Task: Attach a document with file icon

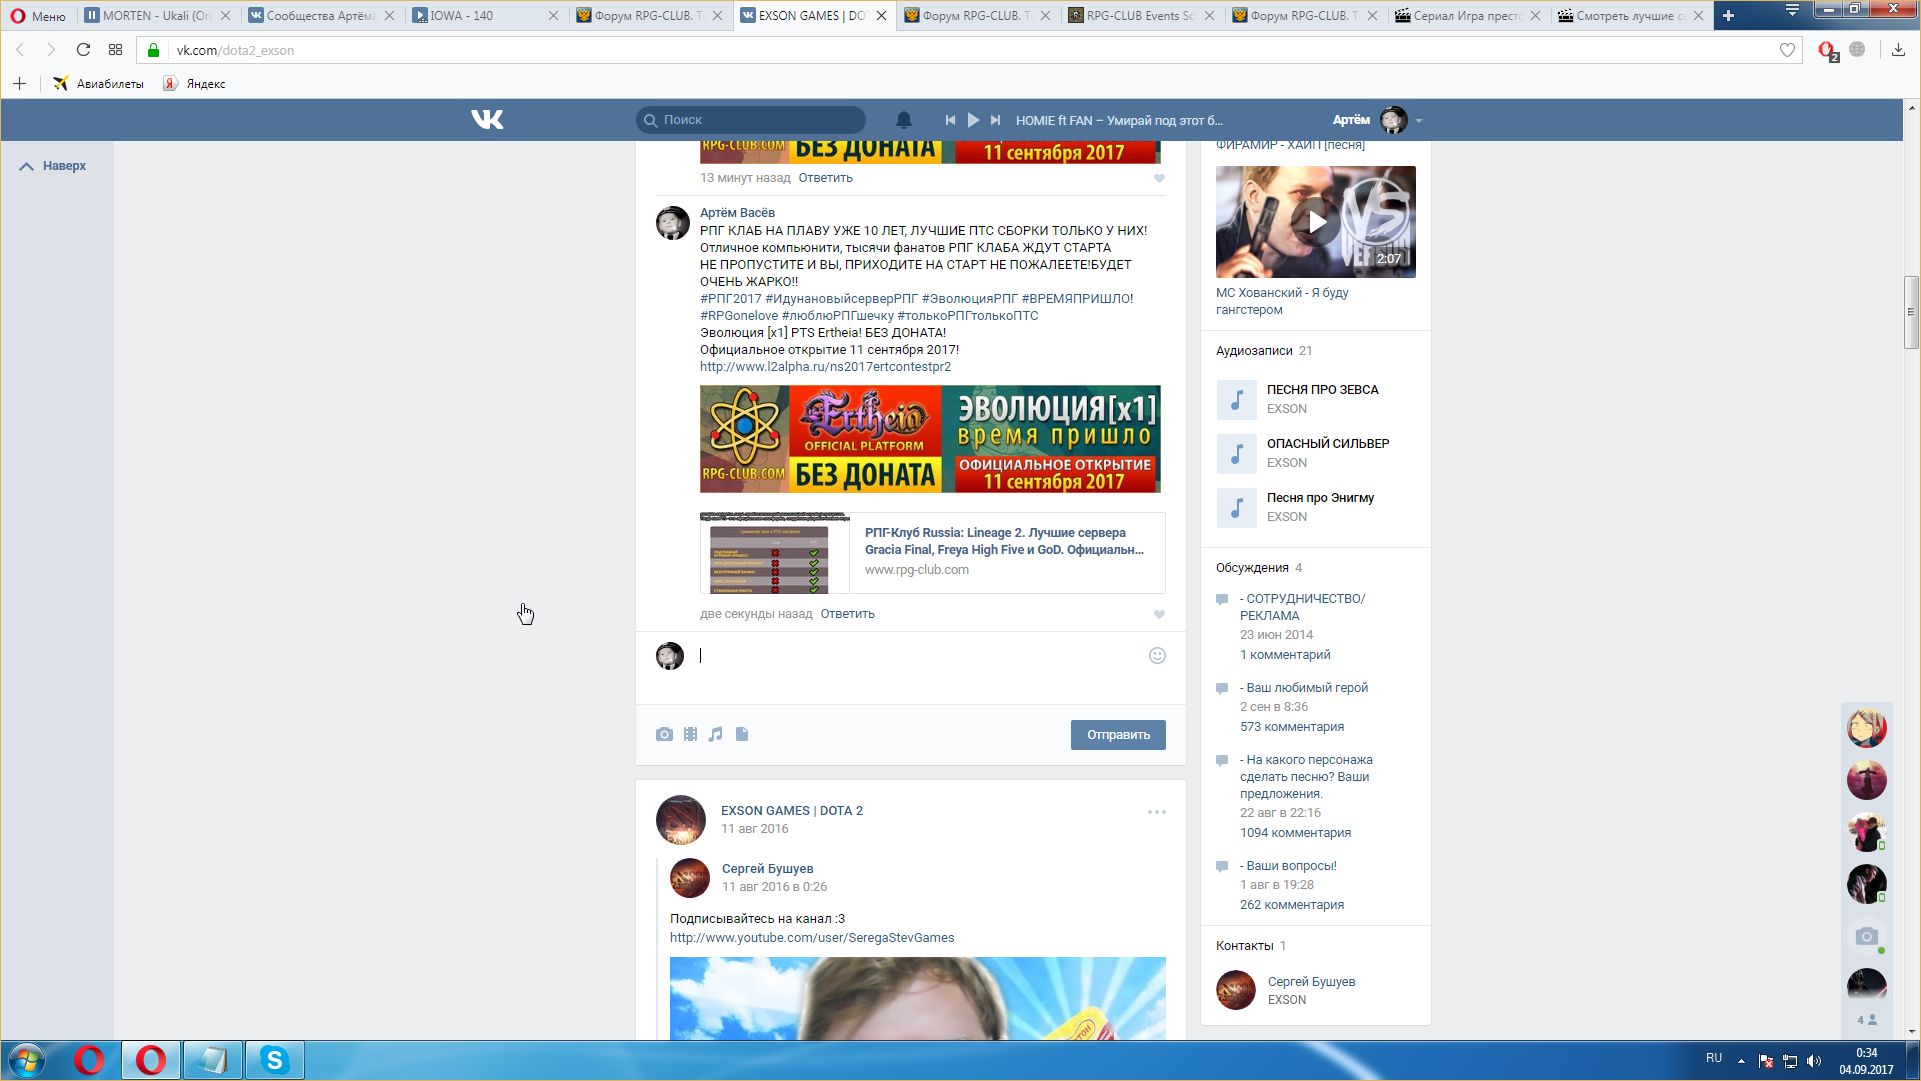Action: point(742,734)
